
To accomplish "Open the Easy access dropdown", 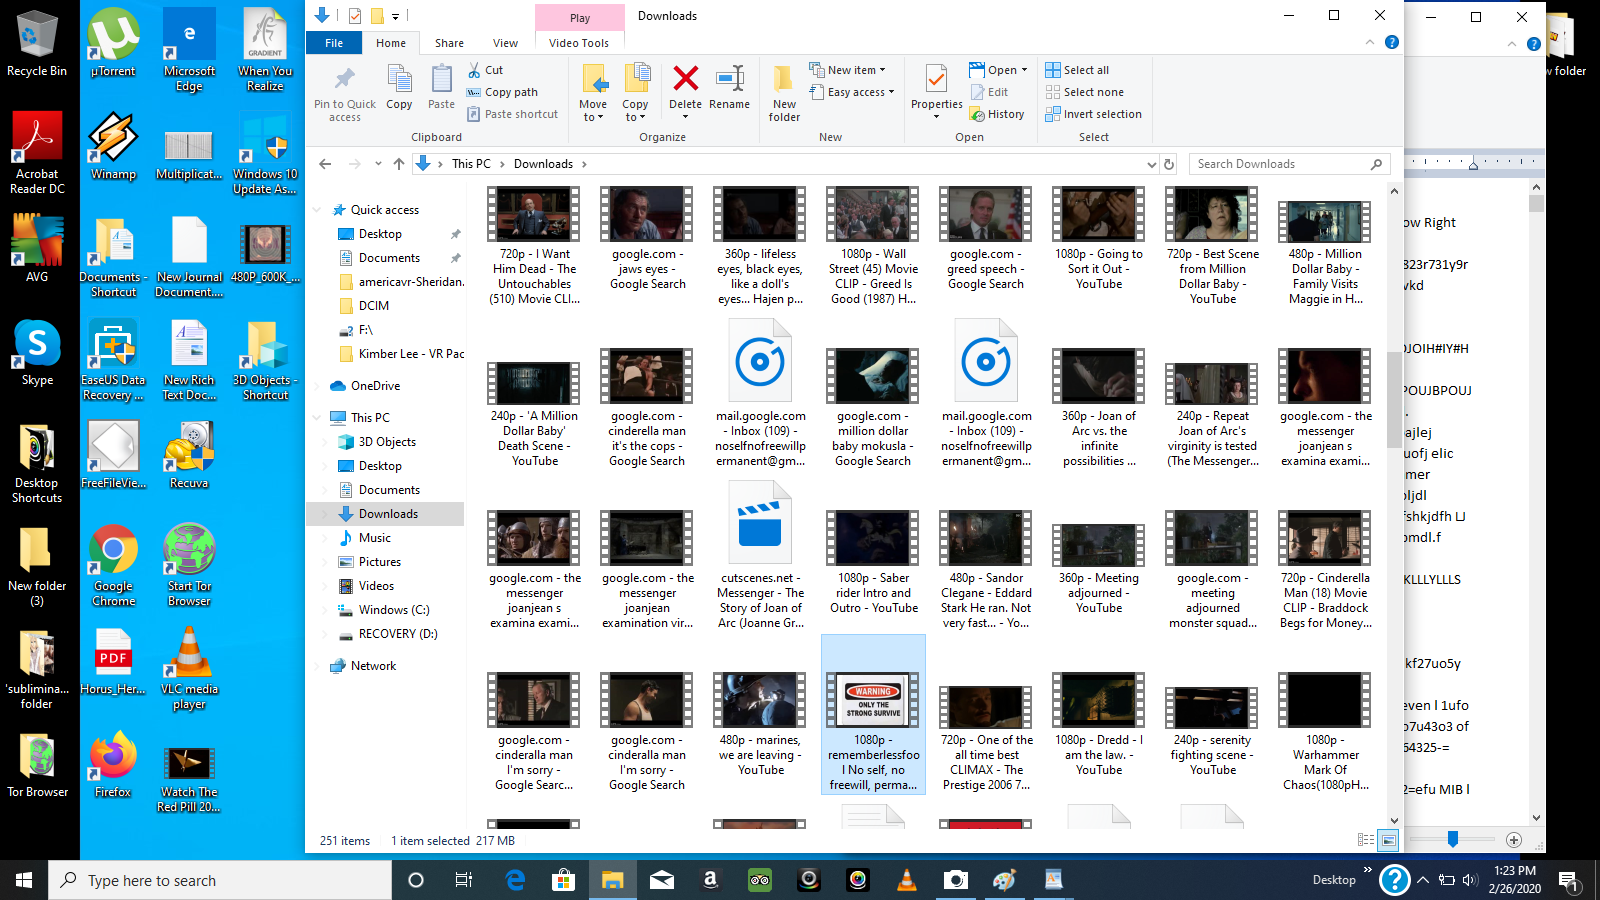I will [851, 92].
